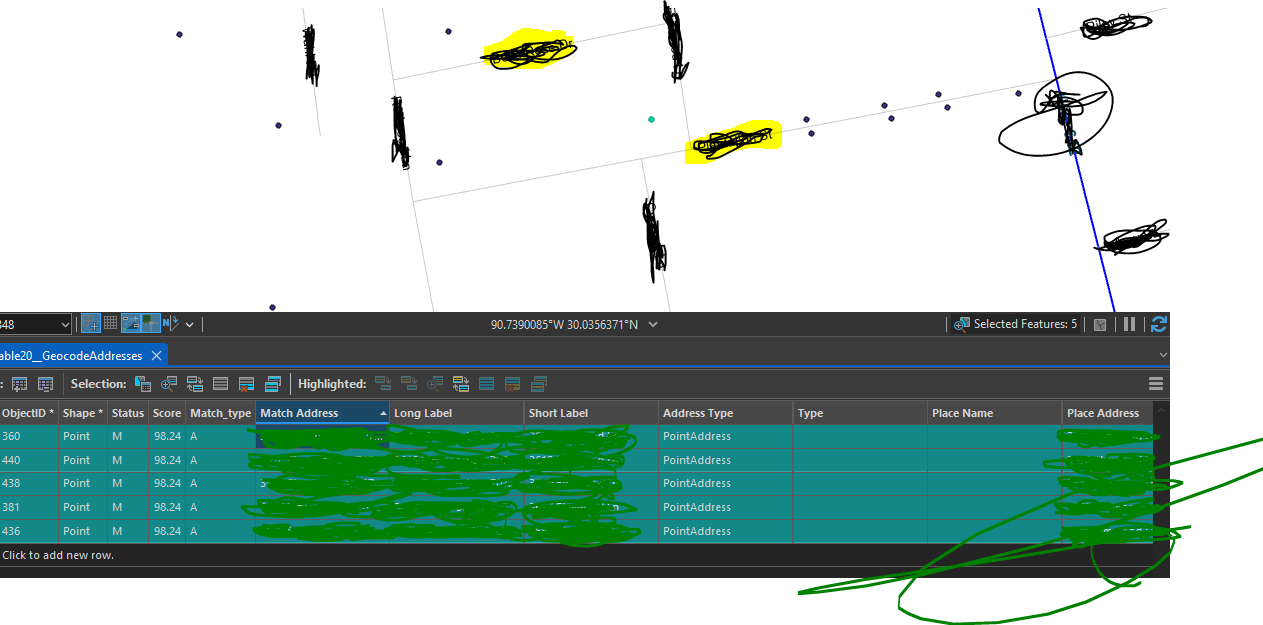
Task: Select row with ObjectID 360
Action: 576,436
